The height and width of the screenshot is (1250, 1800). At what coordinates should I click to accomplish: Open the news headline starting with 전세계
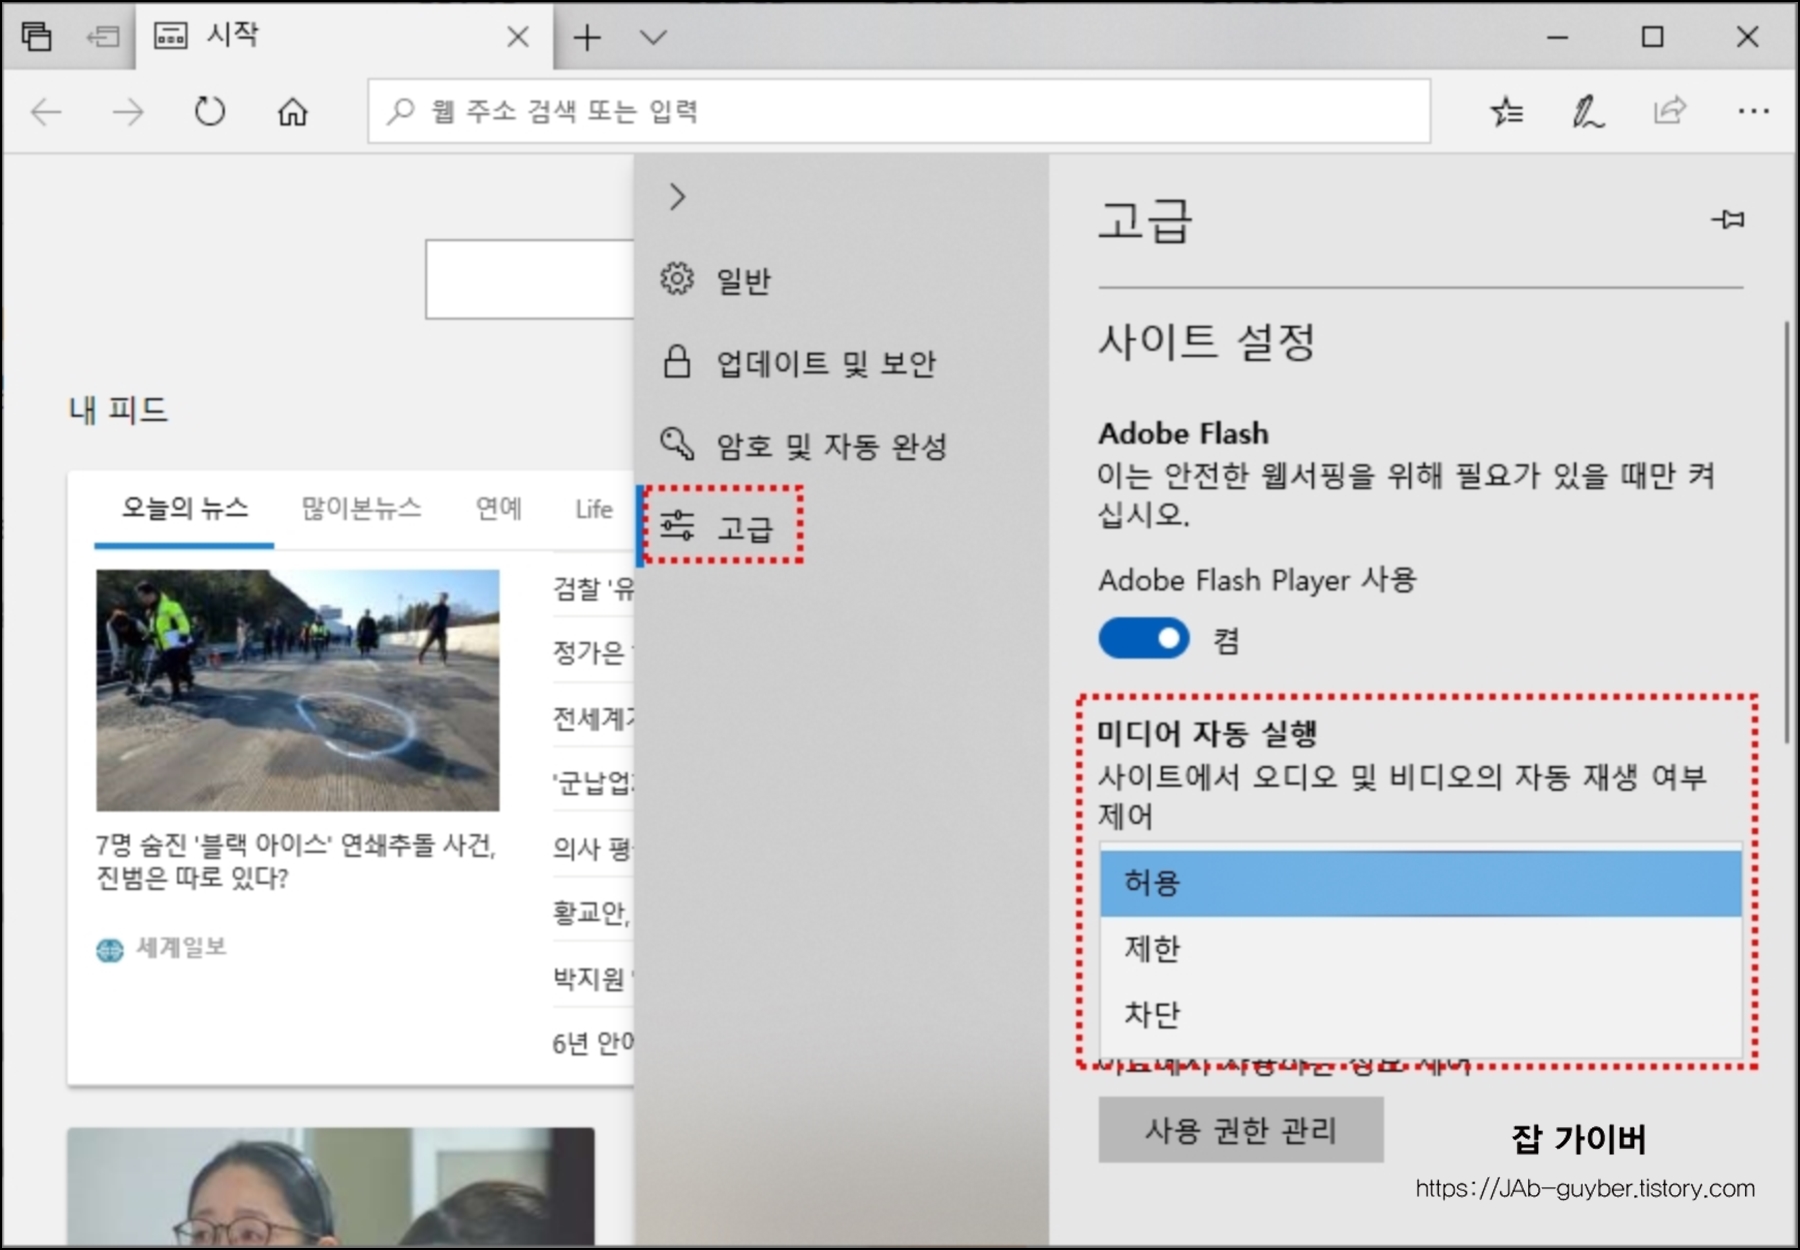(x=593, y=718)
